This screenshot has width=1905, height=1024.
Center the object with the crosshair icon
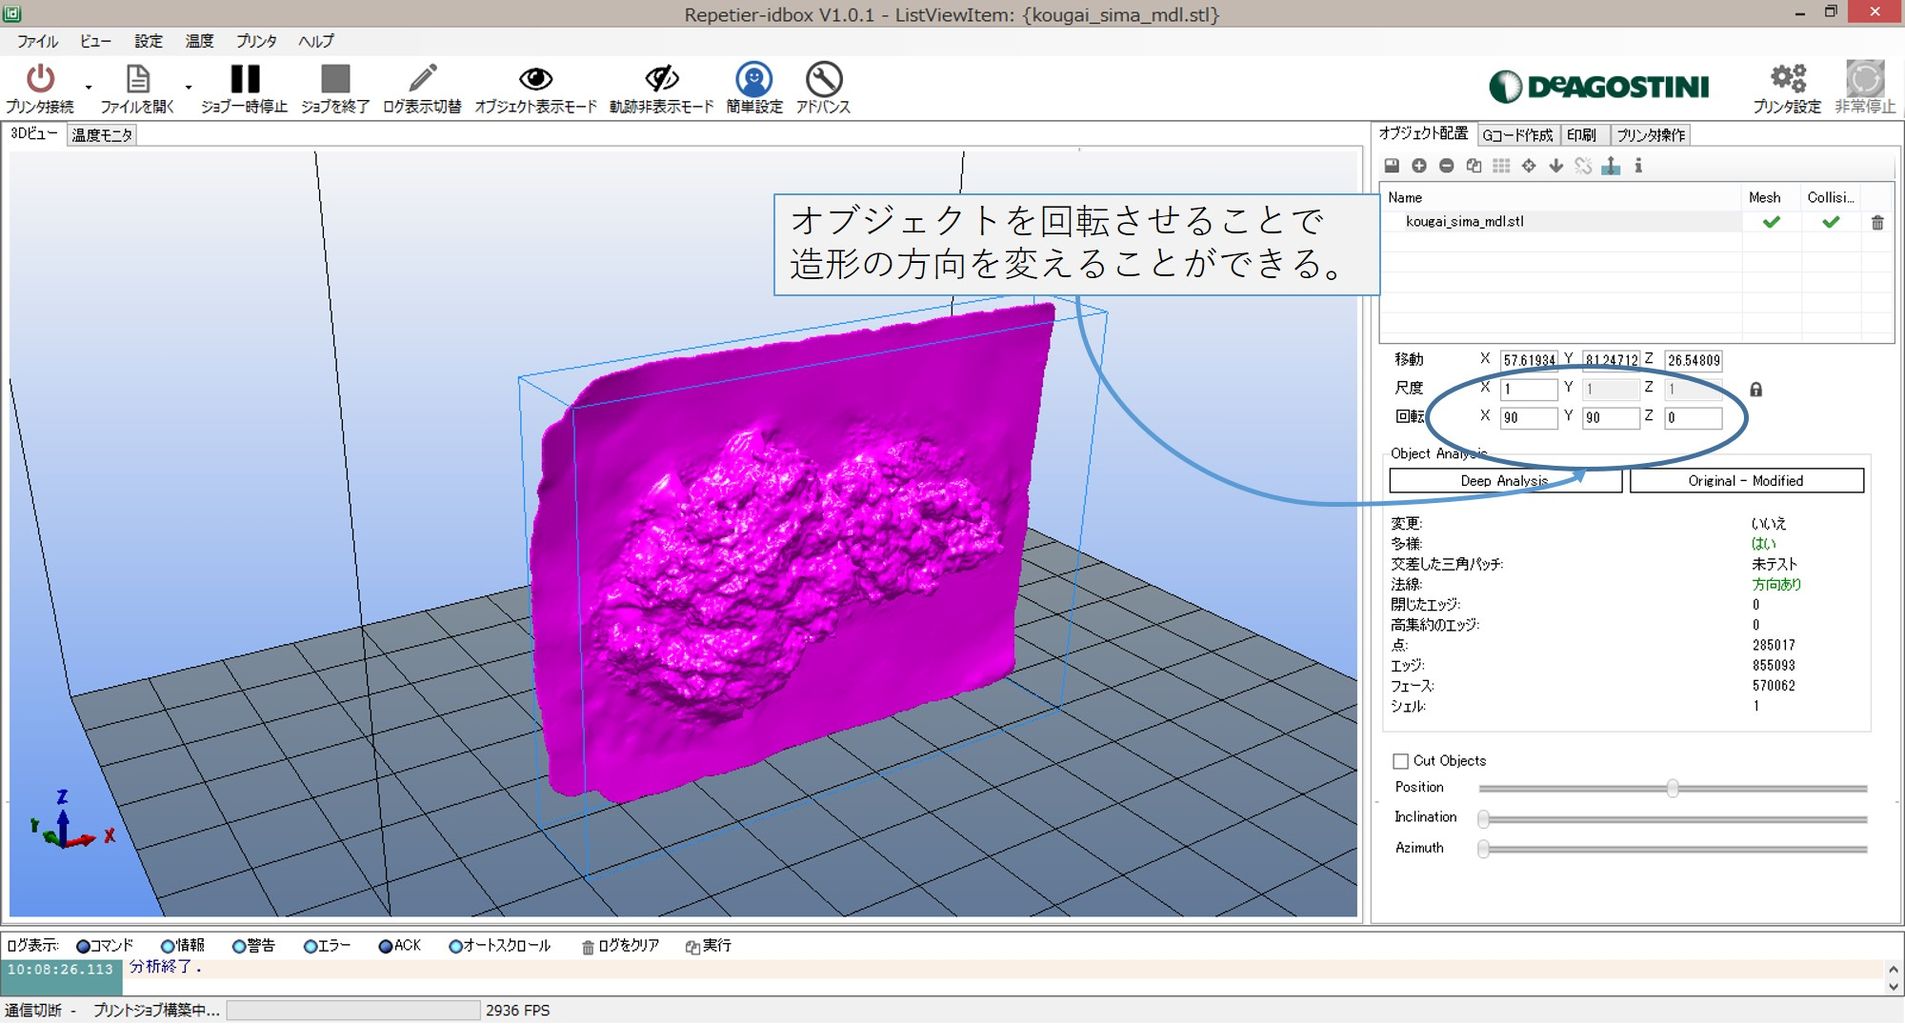(1529, 166)
